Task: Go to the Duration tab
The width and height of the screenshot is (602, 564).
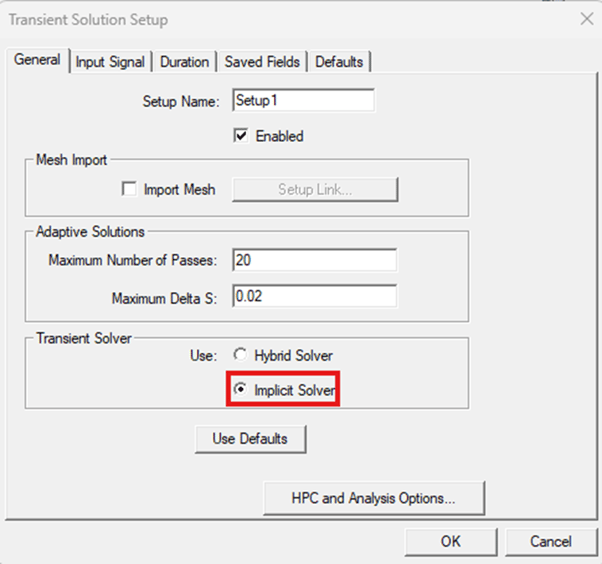Action: (x=184, y=62)
